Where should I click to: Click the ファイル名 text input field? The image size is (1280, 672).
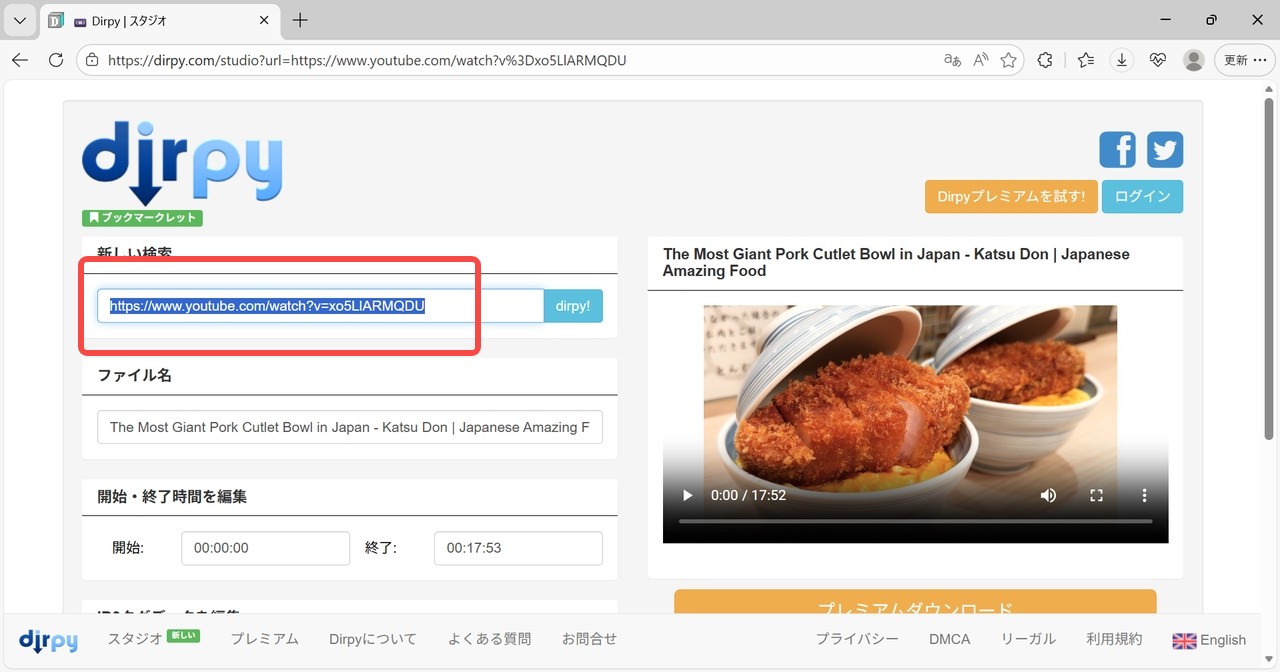click(x=349, y=427)
